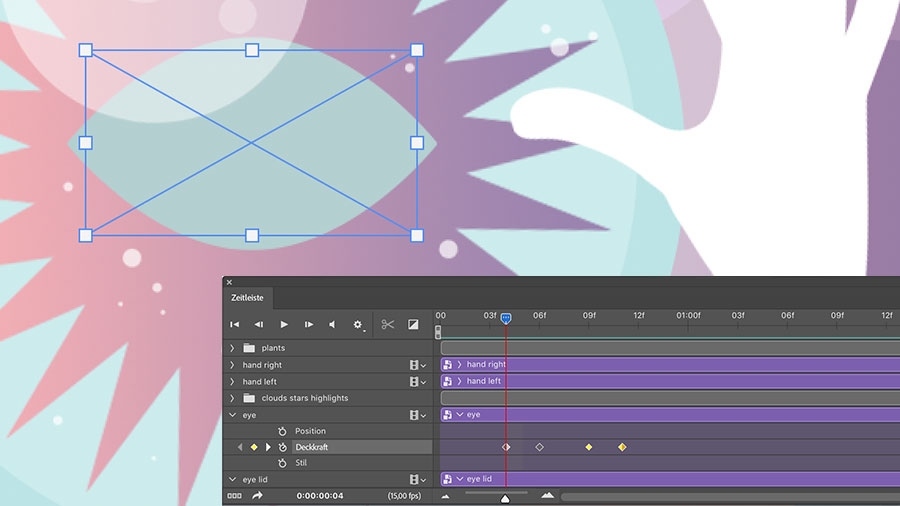Step back to previous frame
Viewport: 900px width, 506px height.
coord(259,325)
